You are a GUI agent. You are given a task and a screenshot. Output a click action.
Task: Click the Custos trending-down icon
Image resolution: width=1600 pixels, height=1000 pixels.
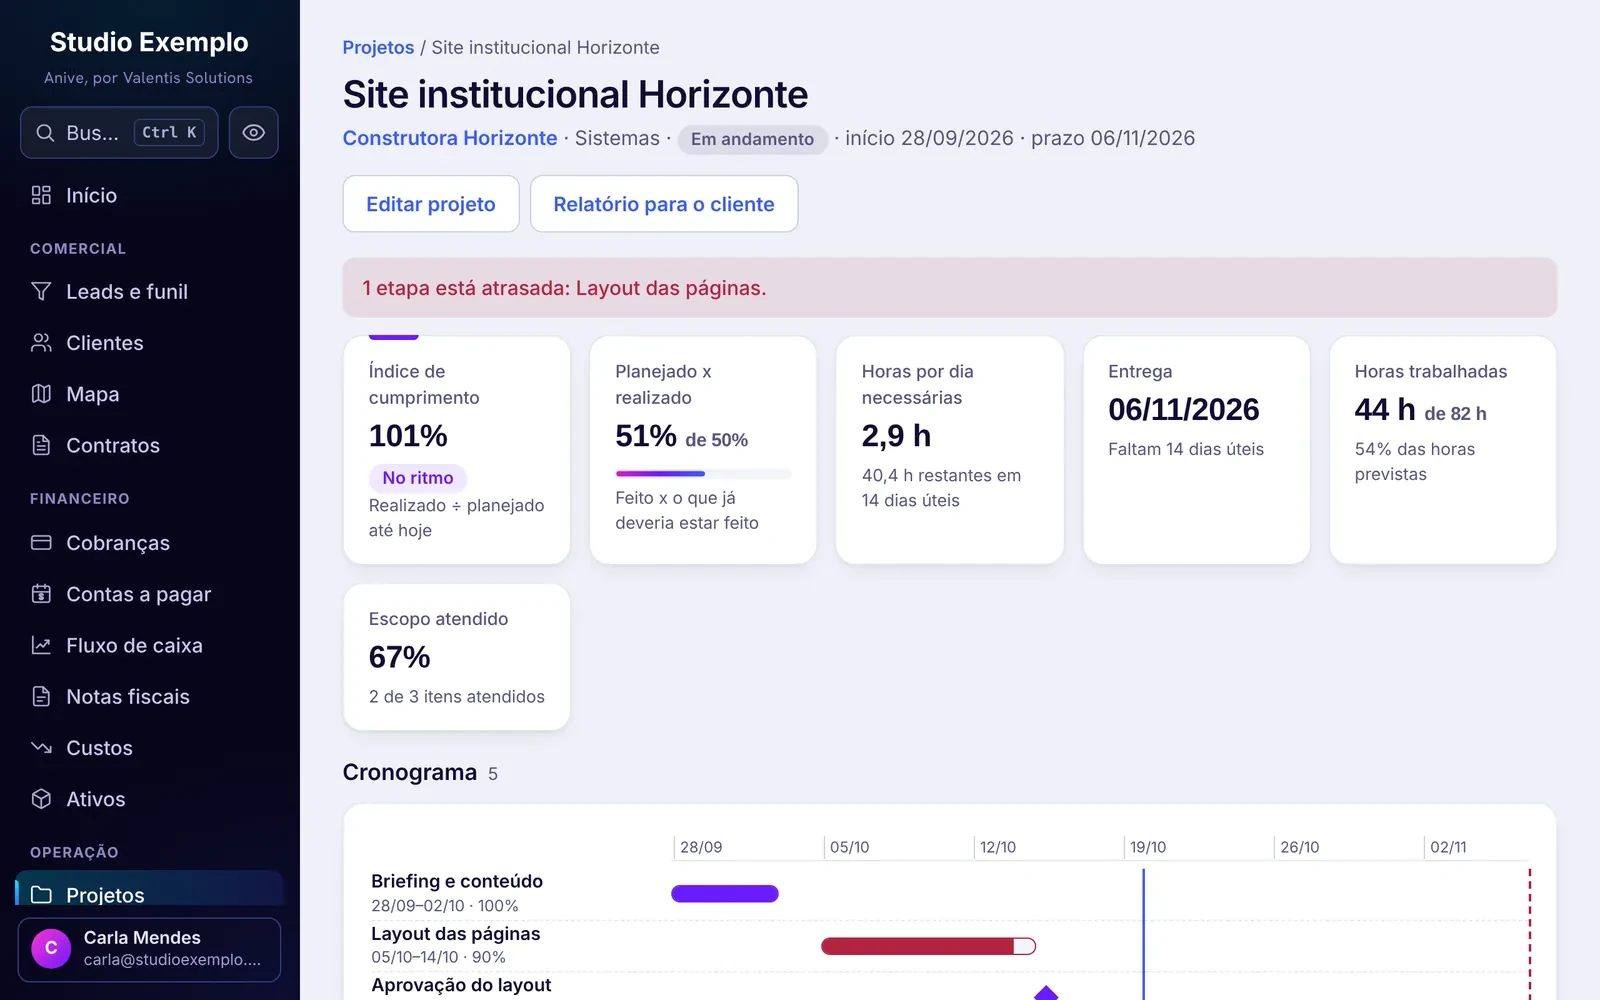point(41,748)
